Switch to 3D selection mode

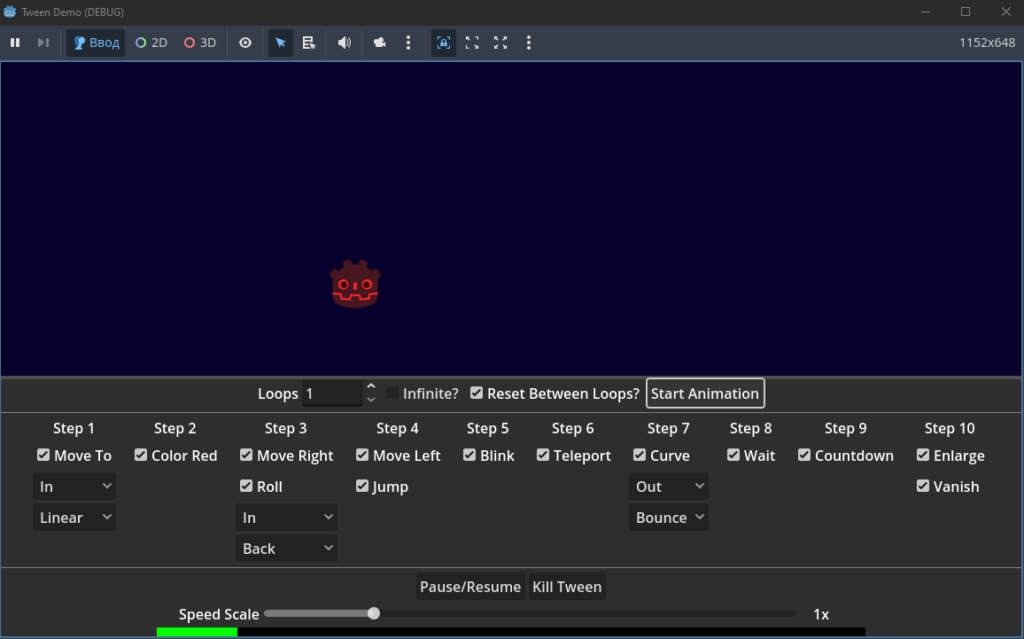pos(200,42)
